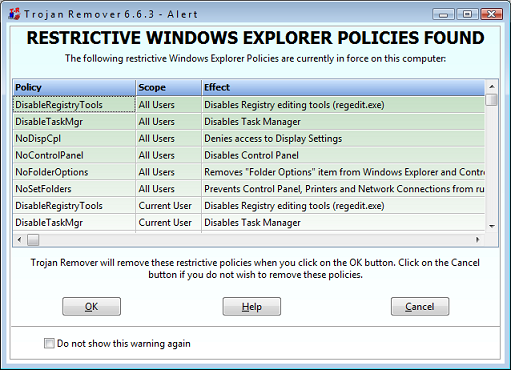Click 'Disables Control Panel' effect text
The image size is (511, 370).
point(251,155)
